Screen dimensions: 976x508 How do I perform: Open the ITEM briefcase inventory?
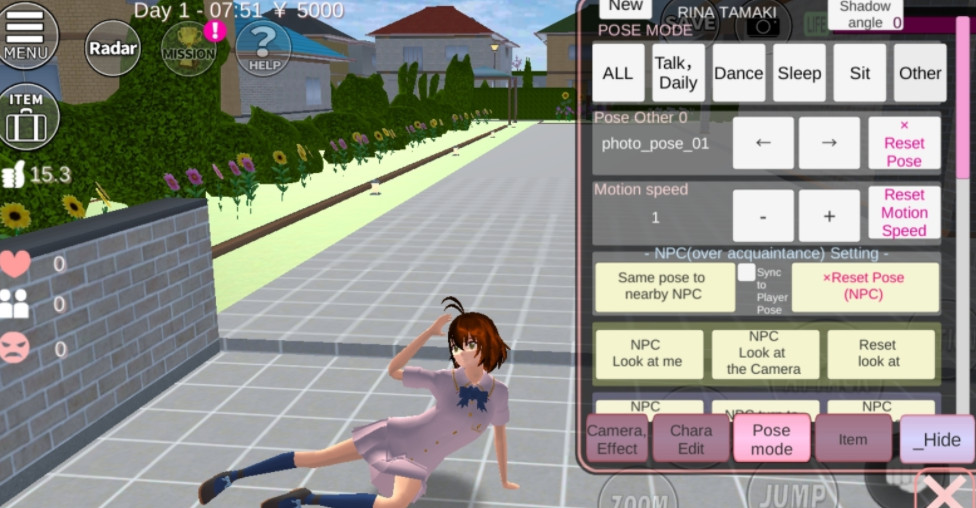click(x=27, y=116)
